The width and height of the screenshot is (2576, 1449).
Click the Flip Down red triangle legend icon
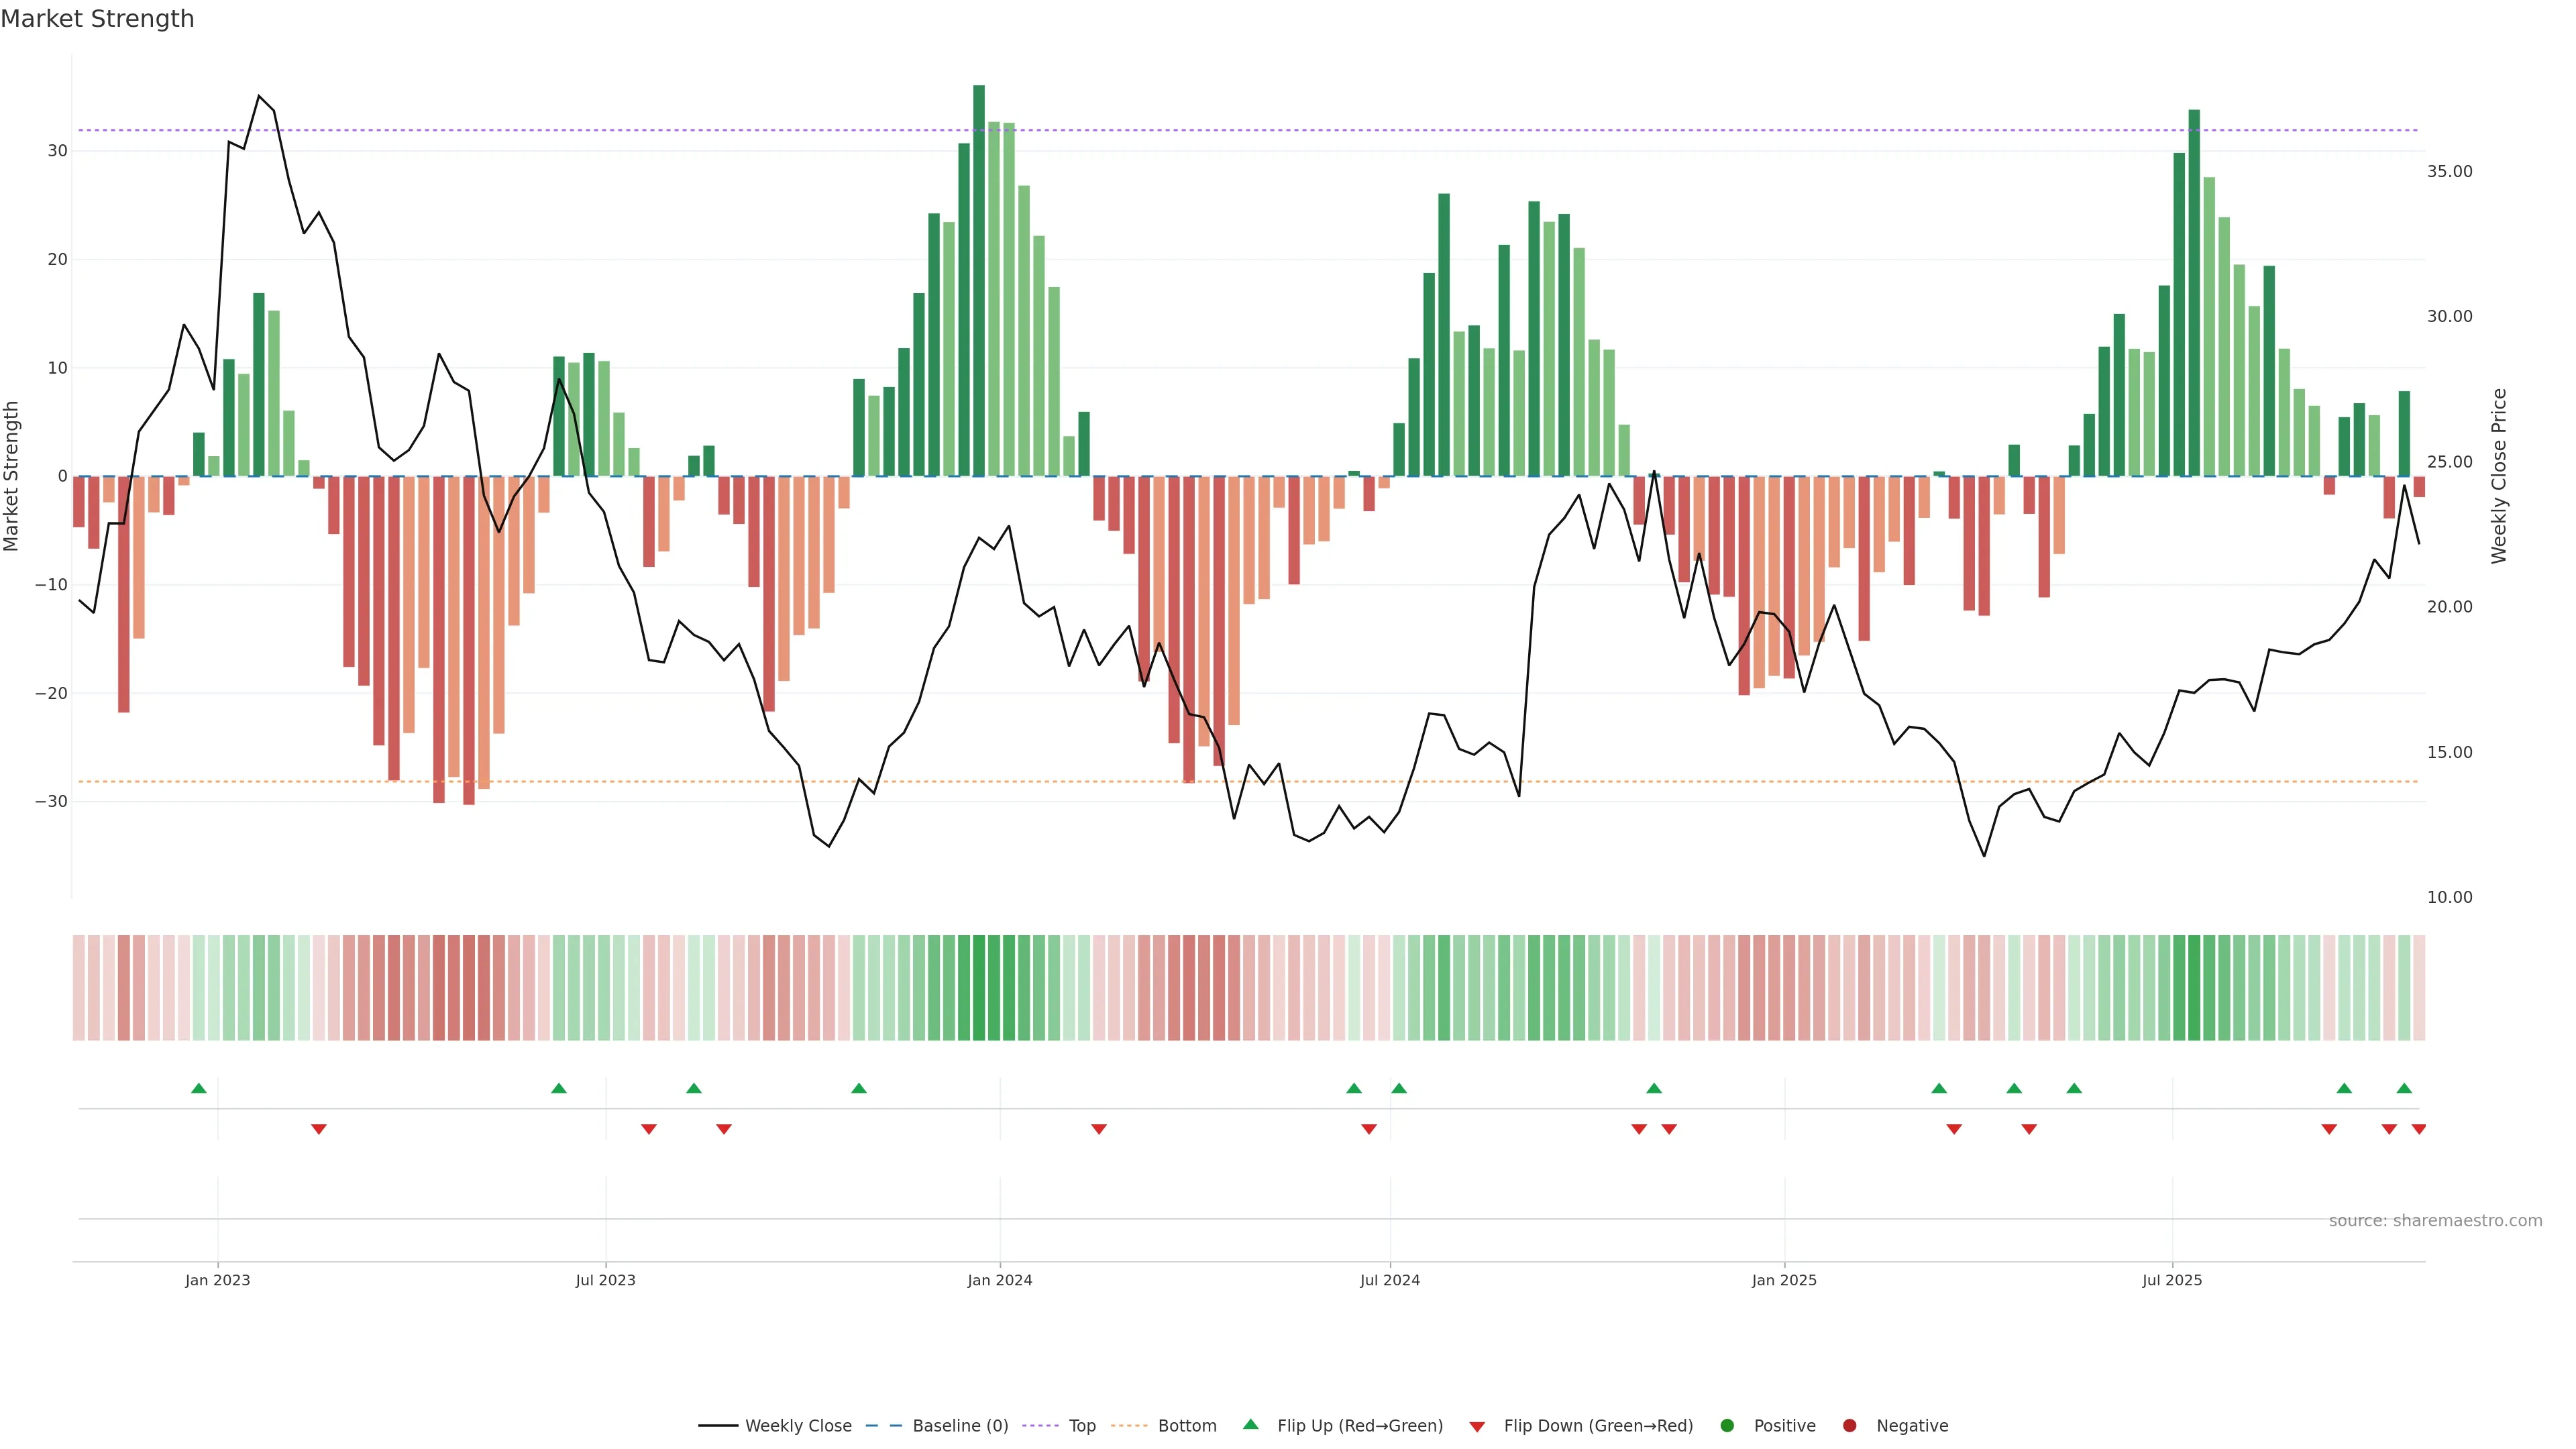pyautogui.click(x=1477, y=1427)
